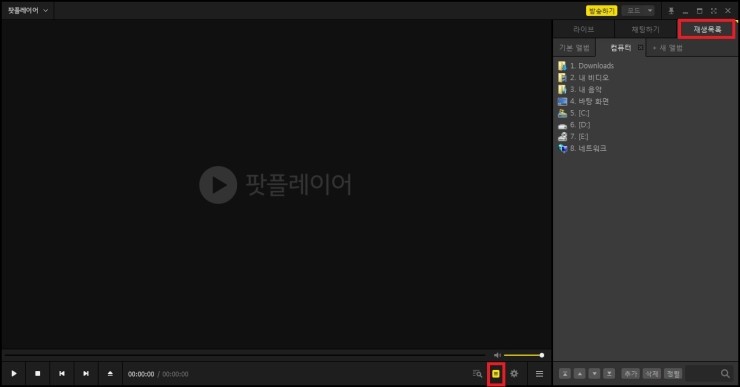This screenshot has width=740, height=387.
Task: Start playback with the play button
Action: [14, 373]
